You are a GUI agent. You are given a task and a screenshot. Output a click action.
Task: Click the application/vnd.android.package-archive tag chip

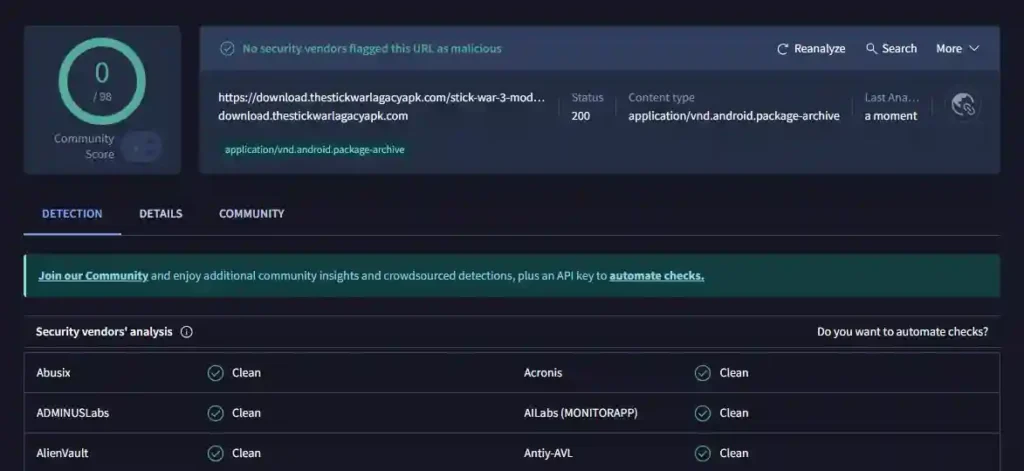[x=315, y=150]
